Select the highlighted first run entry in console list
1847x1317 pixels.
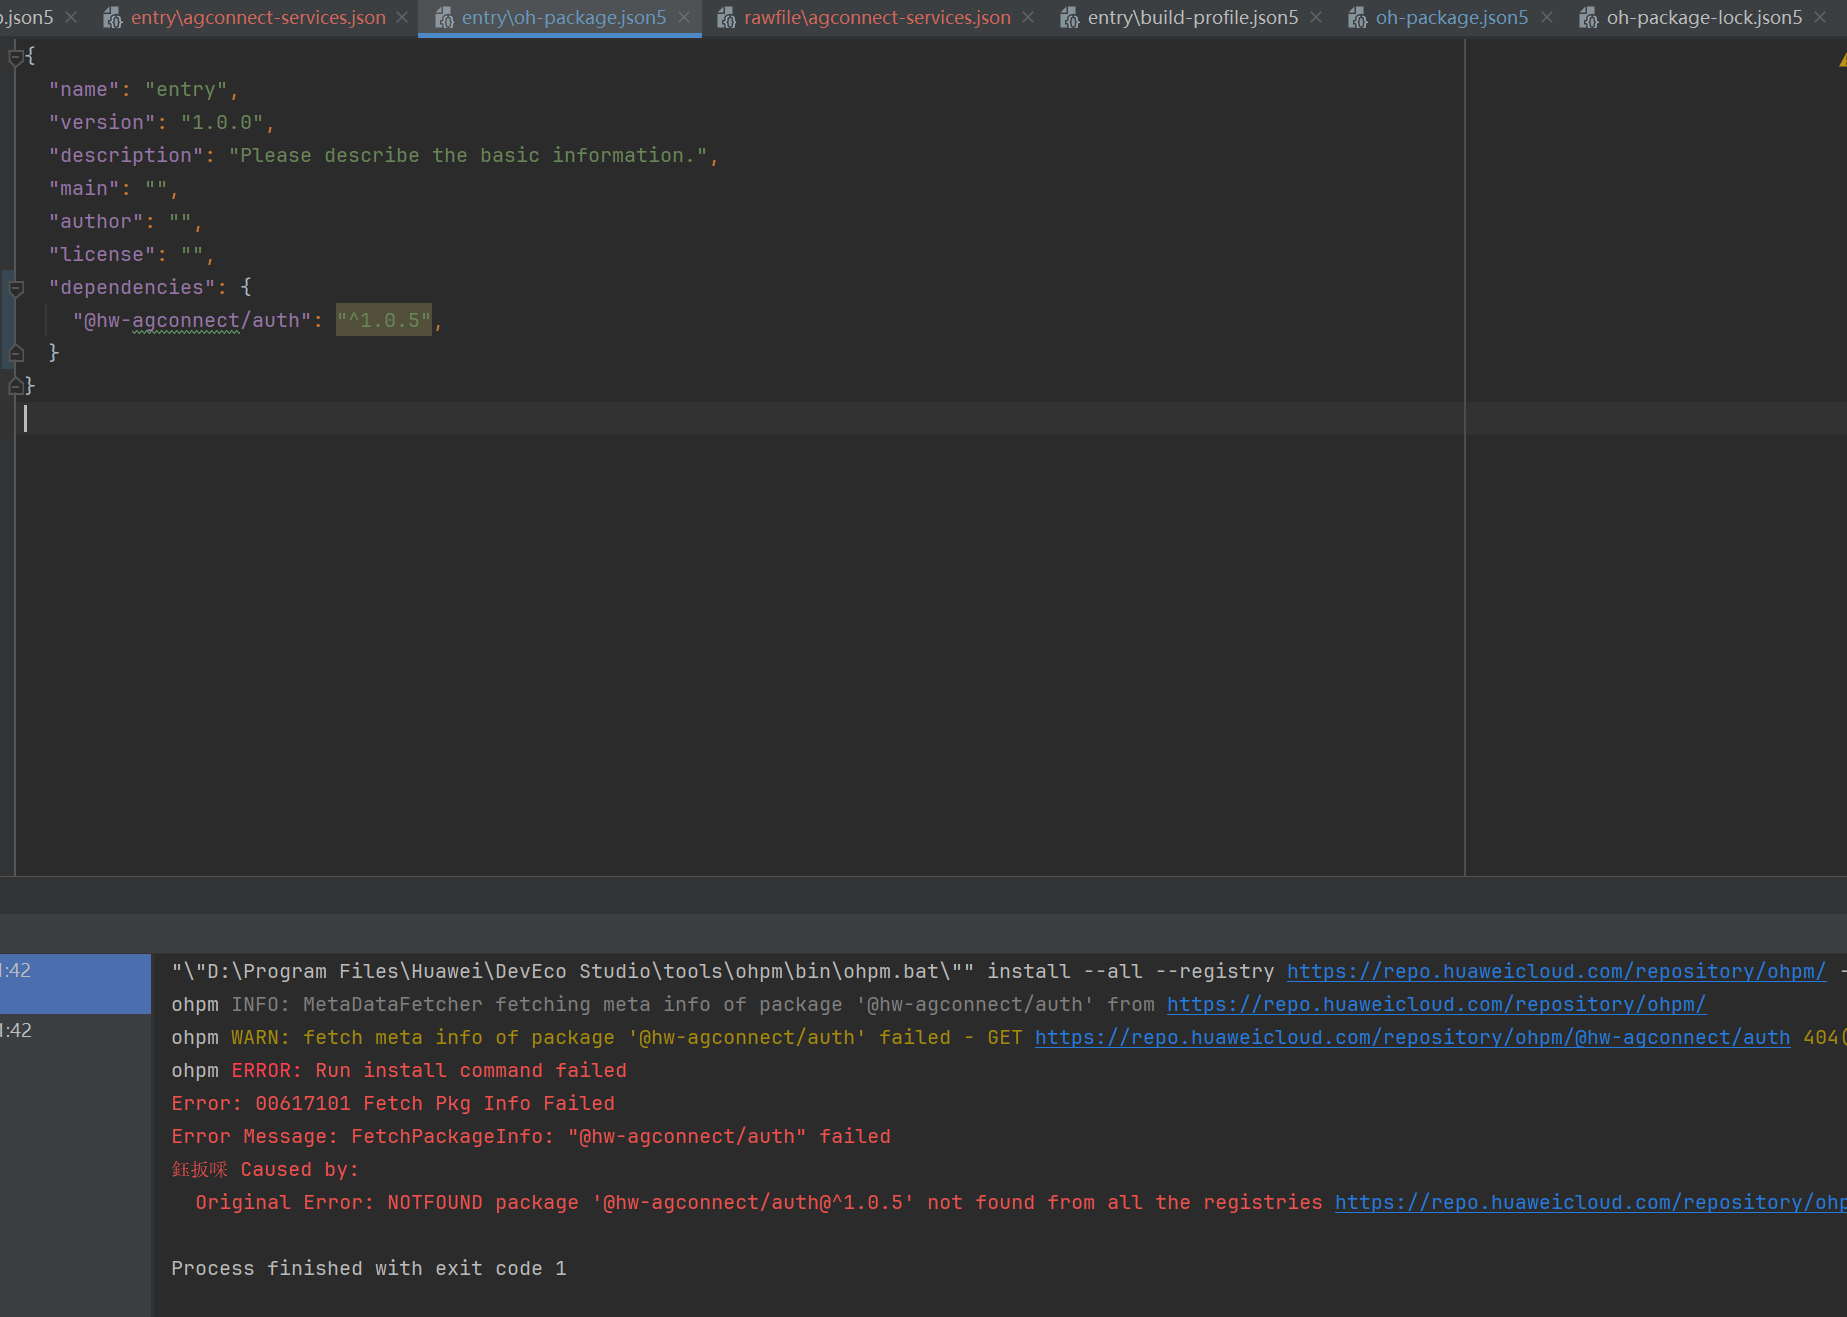[x=75, y=982]
